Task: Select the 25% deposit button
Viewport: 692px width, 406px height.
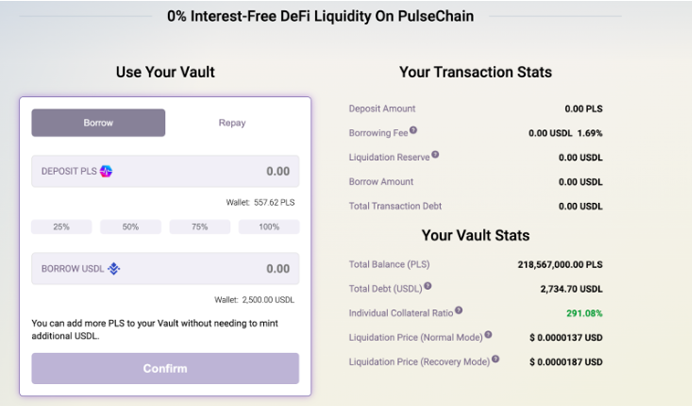Action: point(61,227)
